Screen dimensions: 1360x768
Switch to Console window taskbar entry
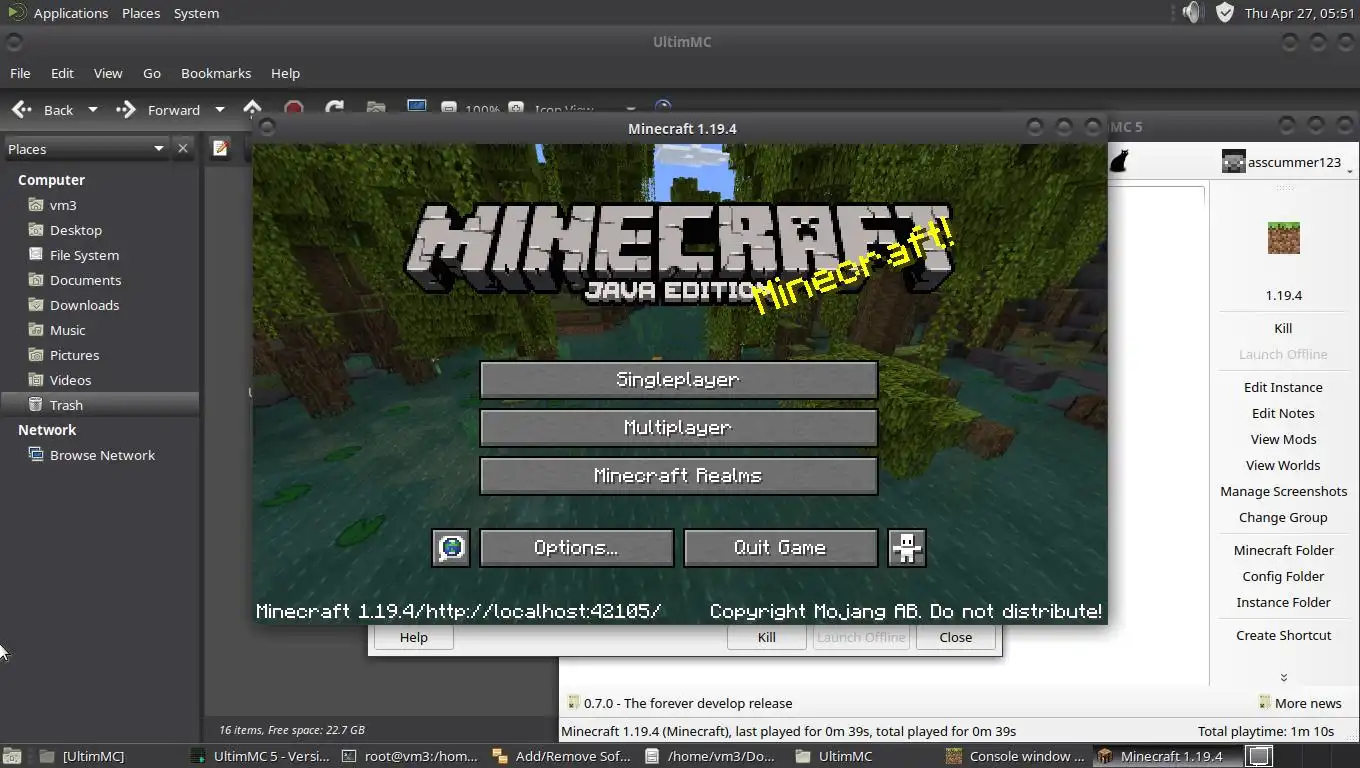(1015, 756)
